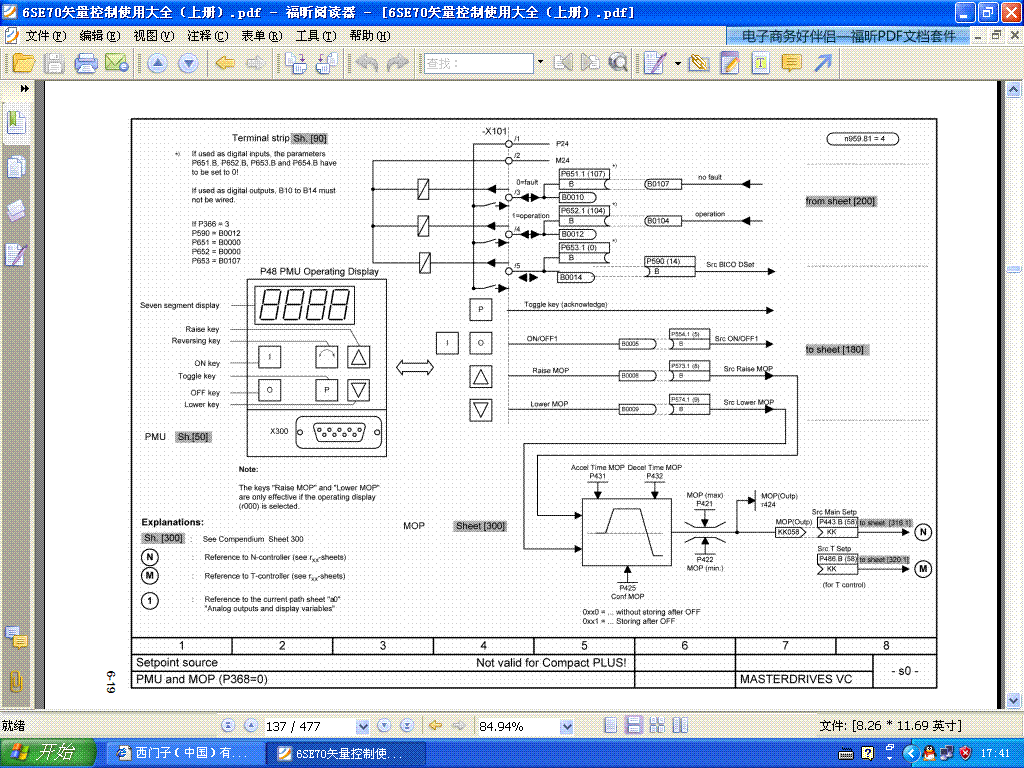This screenshot has width=1024, height=768.
Task: Click the Open file folder icon
Action: click(24, 63)
